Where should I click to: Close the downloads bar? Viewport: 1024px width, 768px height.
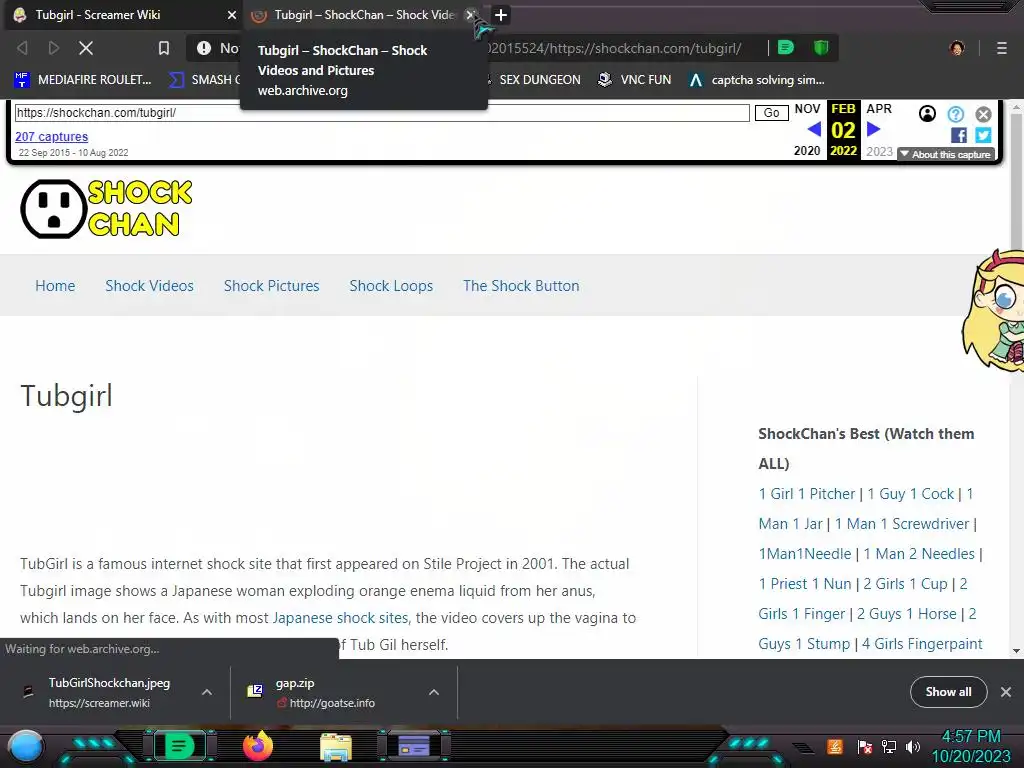pyautogui.click(x=1006, y=692)
